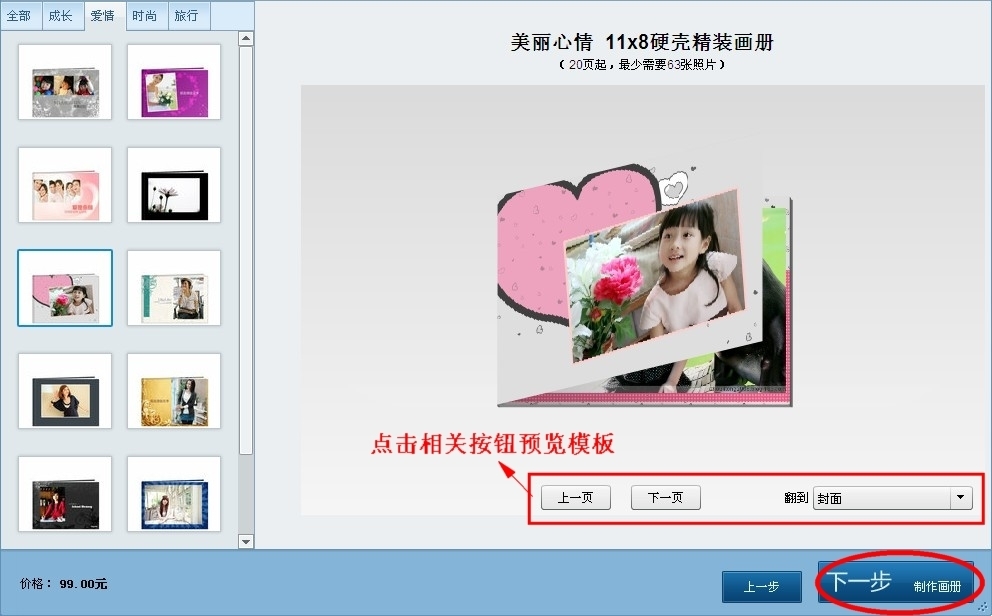Select the pink heart template thumbnail
This screenshot has width=992, height=616.
click(65, 288)
